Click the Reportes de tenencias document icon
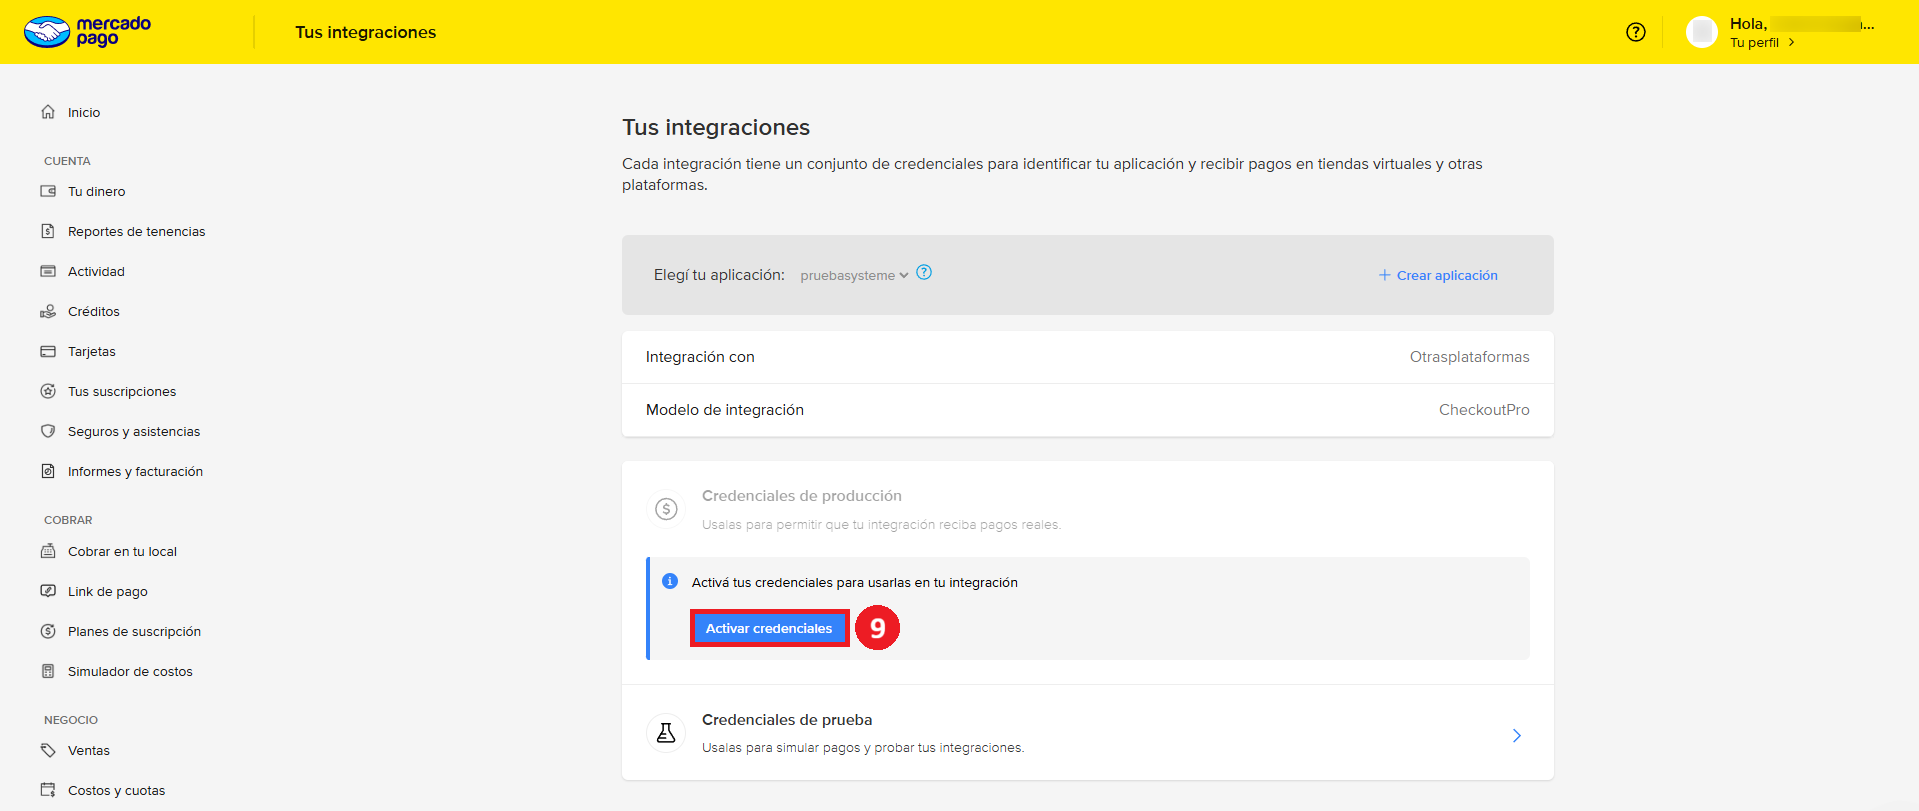 (48, 231)
